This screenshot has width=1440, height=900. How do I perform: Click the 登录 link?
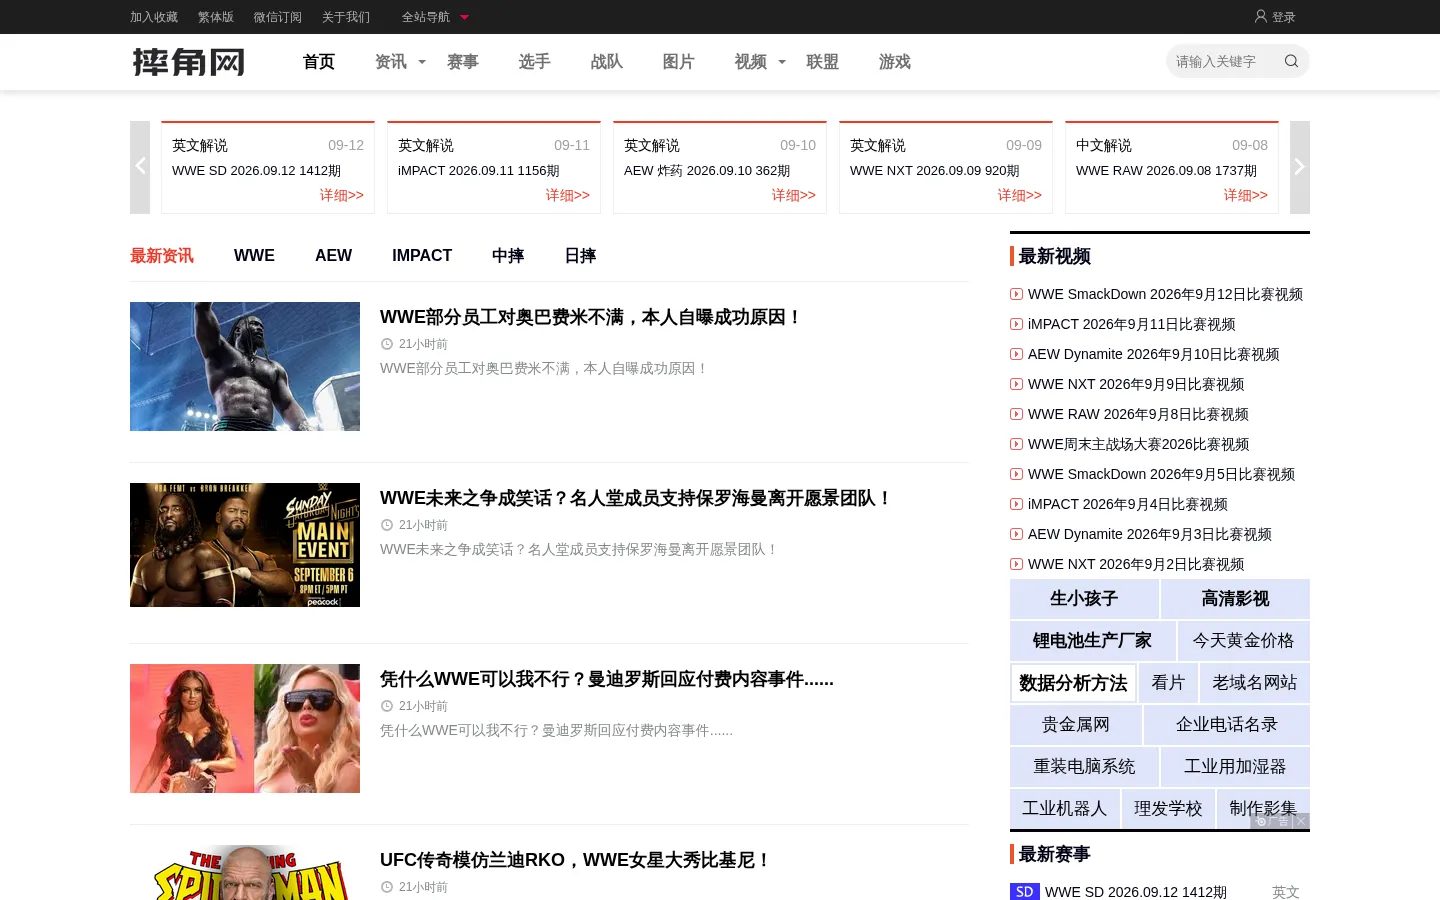1284,17
